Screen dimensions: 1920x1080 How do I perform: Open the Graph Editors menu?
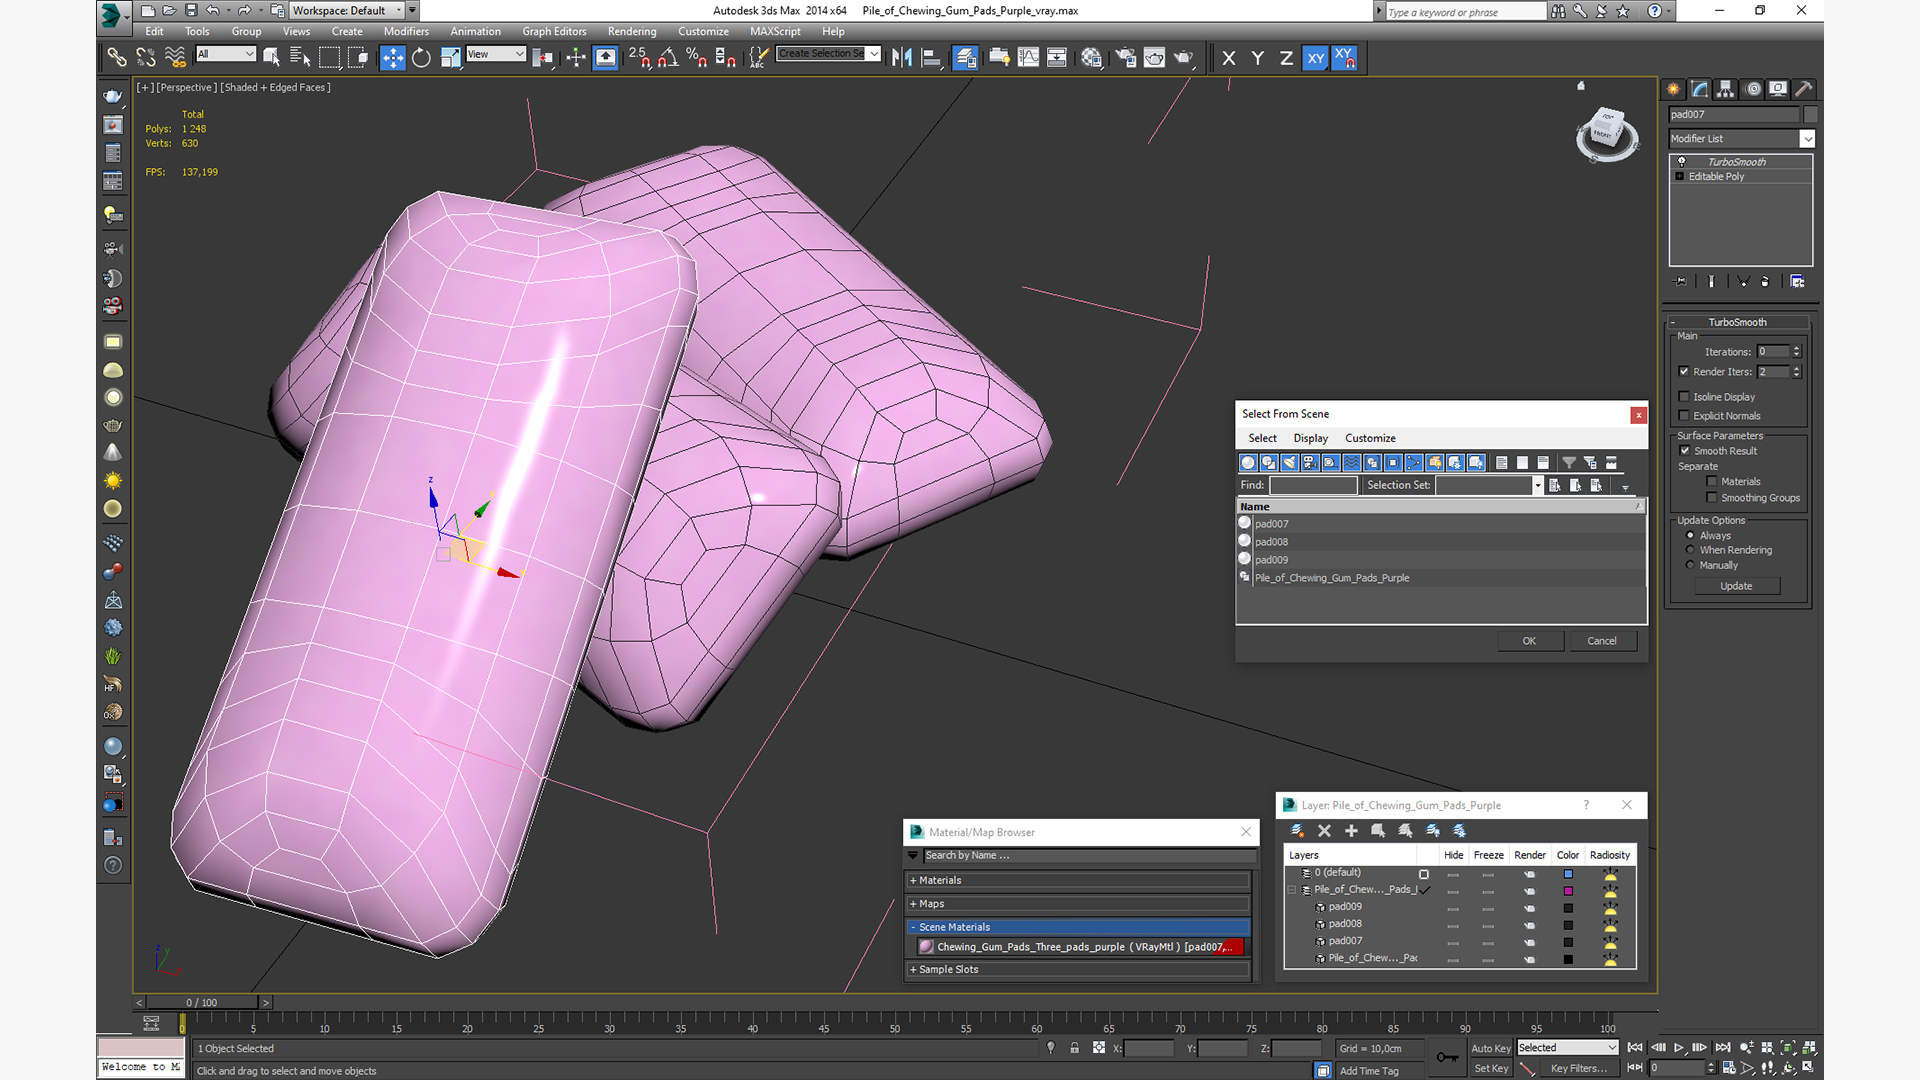(x=554, y=32)
